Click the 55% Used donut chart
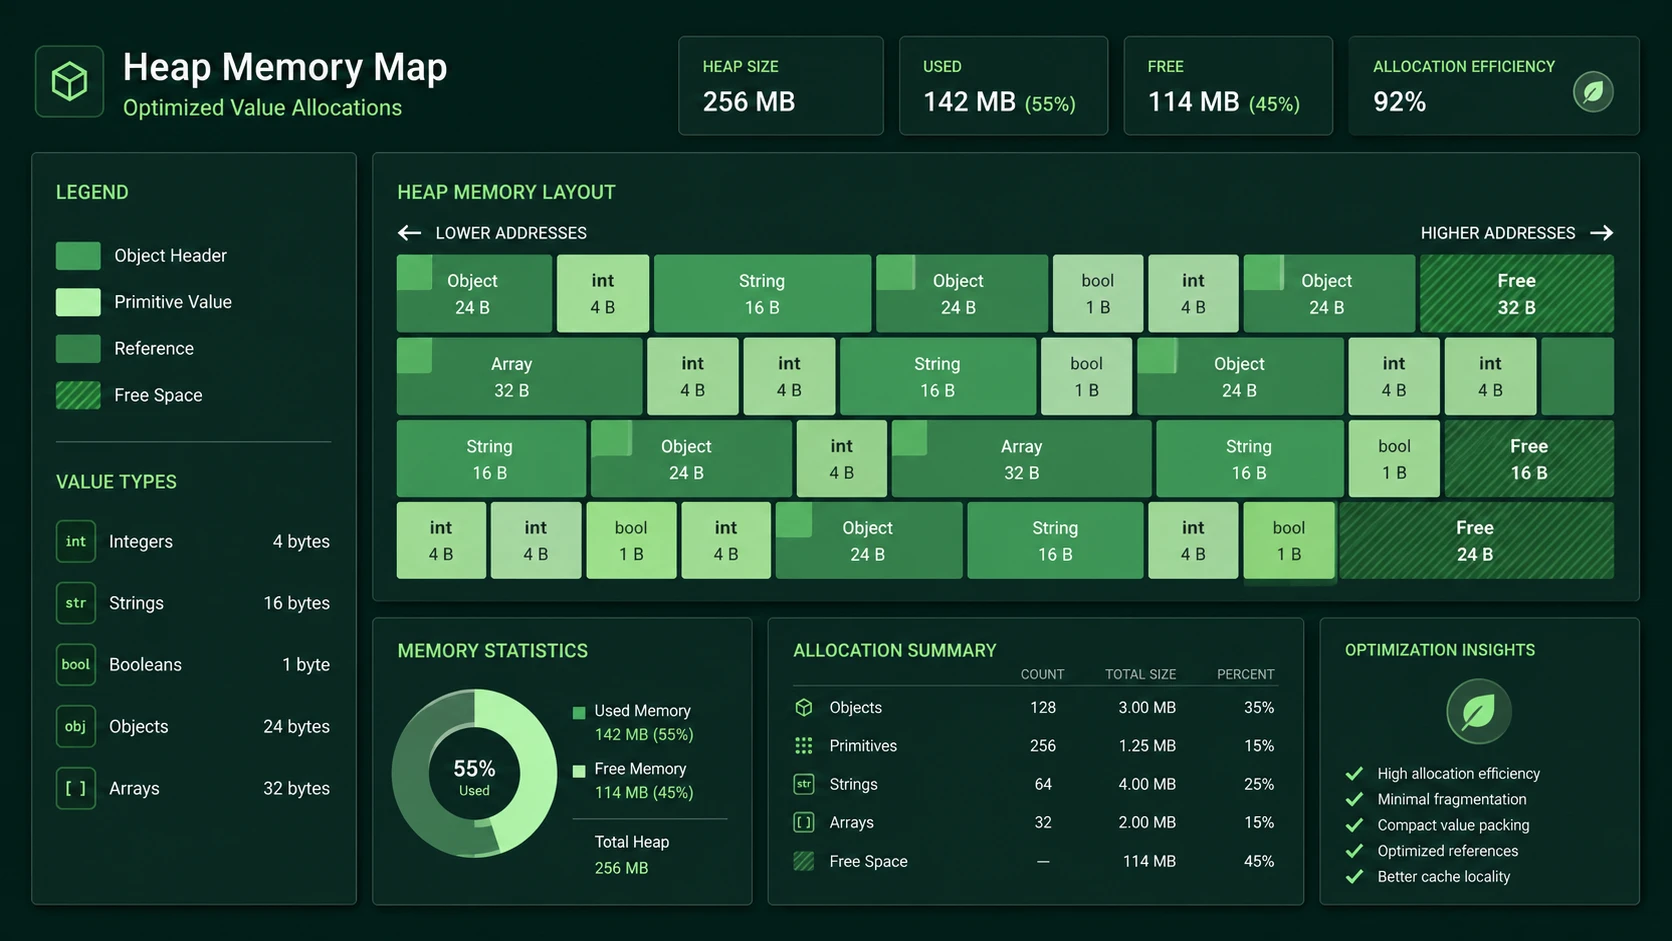This screenshot has height=941, width=1672. point(474,773)
